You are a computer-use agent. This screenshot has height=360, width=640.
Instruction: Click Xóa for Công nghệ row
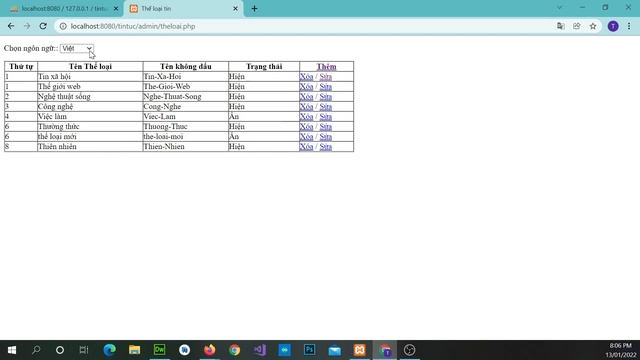pos(306,107)
